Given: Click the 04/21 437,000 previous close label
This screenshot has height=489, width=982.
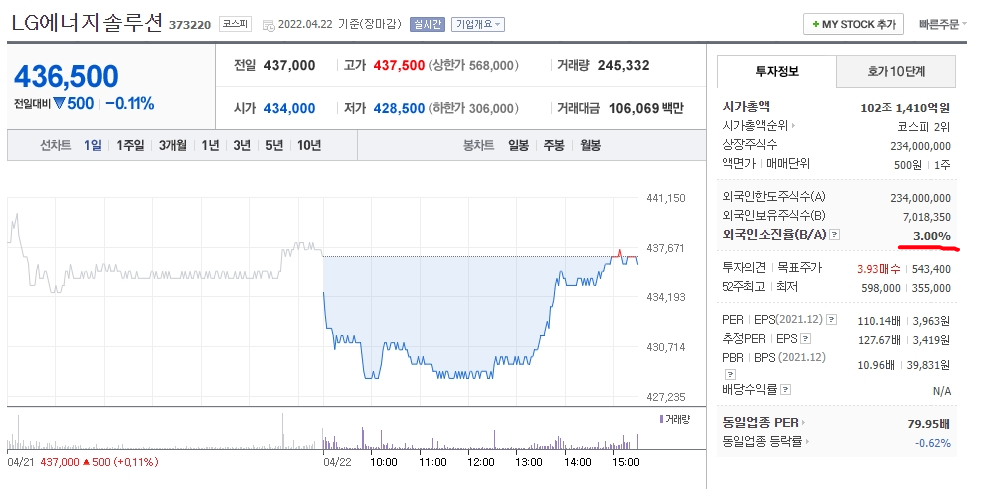Looking at the screenshot, I should (83, 462).
